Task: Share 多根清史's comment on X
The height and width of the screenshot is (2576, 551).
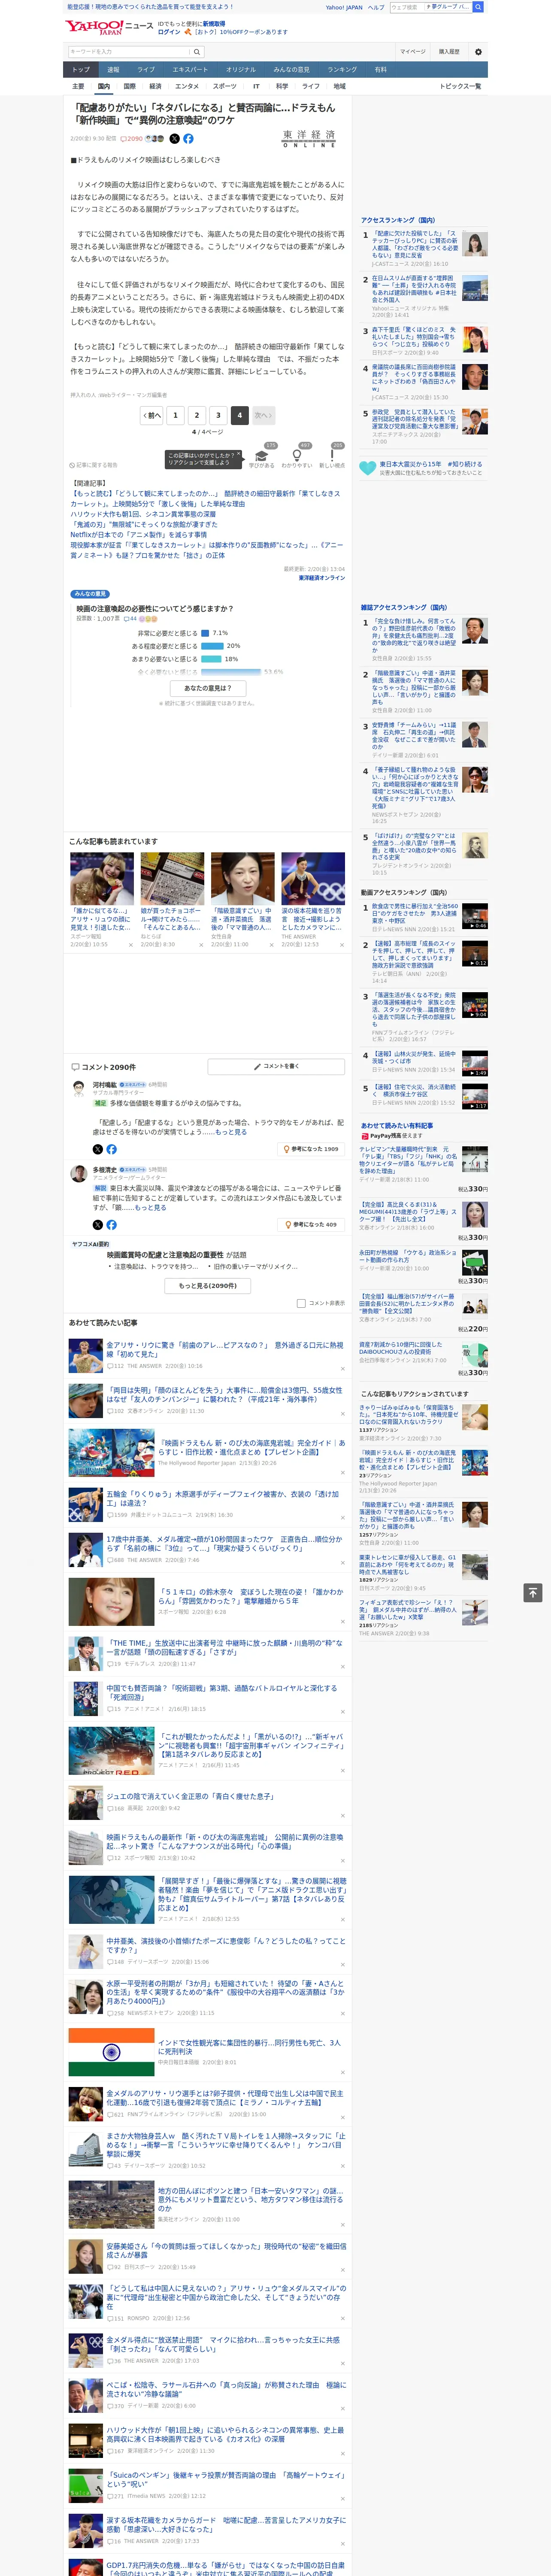Action: 98,1224
